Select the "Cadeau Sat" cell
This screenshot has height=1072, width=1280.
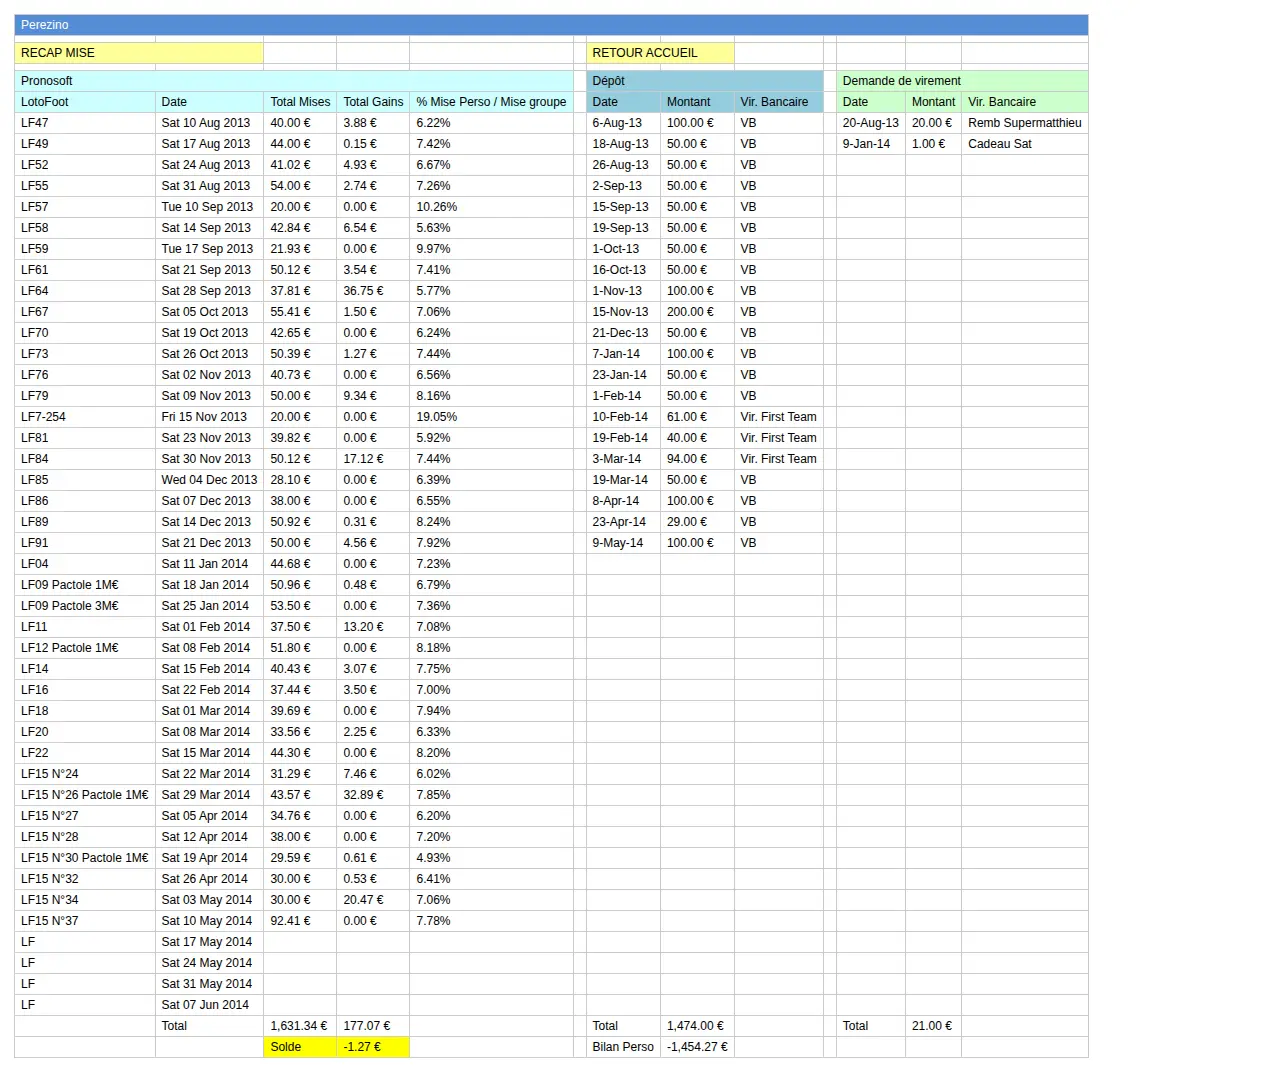pyautogui.click(x=1025, y=144)
